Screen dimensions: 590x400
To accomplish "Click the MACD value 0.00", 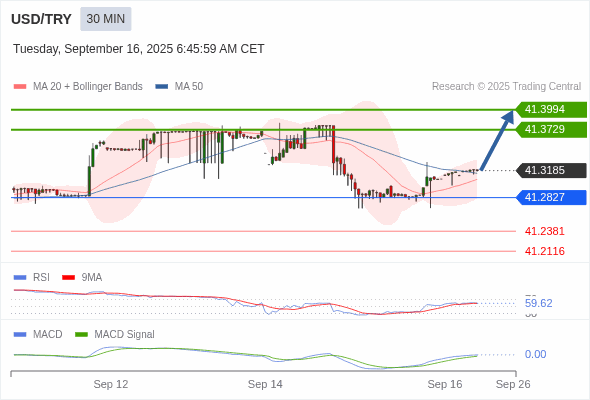I will [x=535, y=354].
